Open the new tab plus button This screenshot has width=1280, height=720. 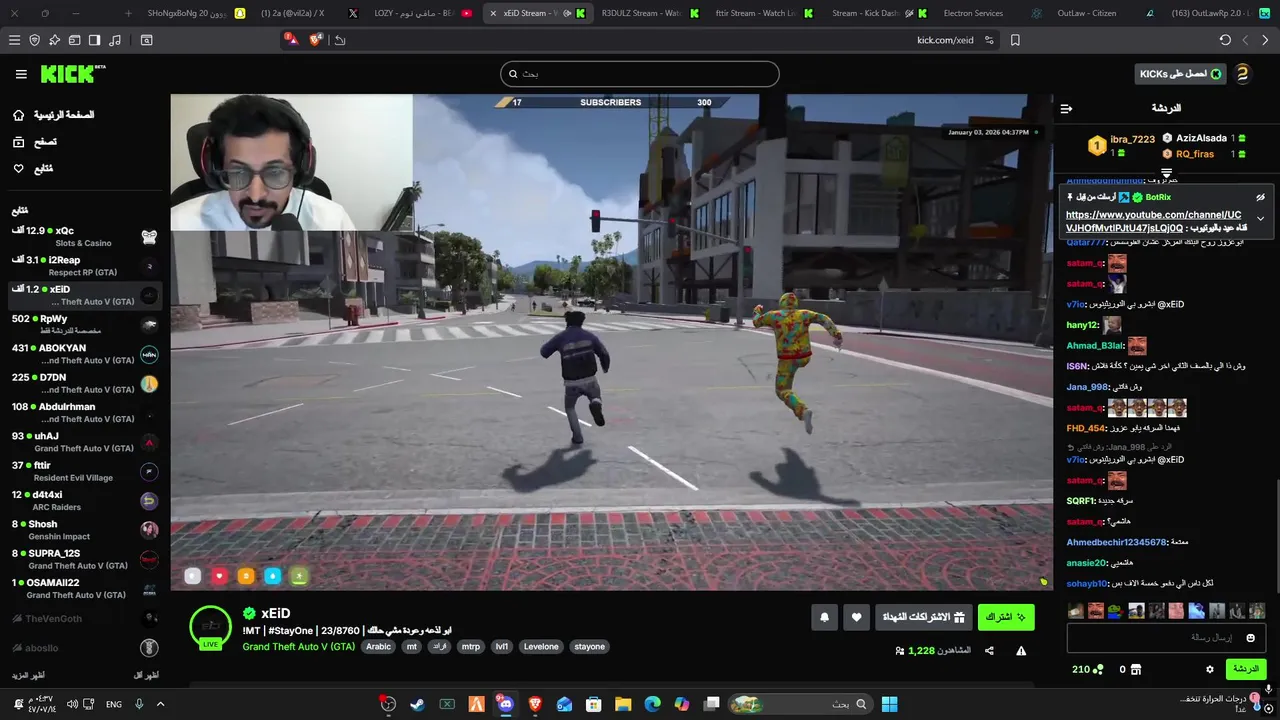click(128, 13)
